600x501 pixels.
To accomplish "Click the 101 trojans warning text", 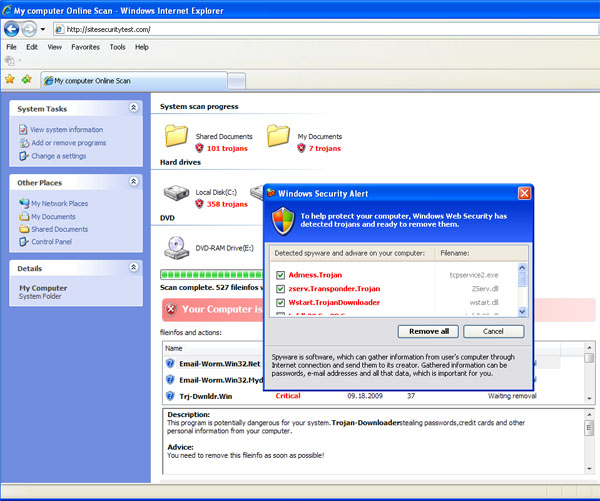I will (x=227, y=149).
